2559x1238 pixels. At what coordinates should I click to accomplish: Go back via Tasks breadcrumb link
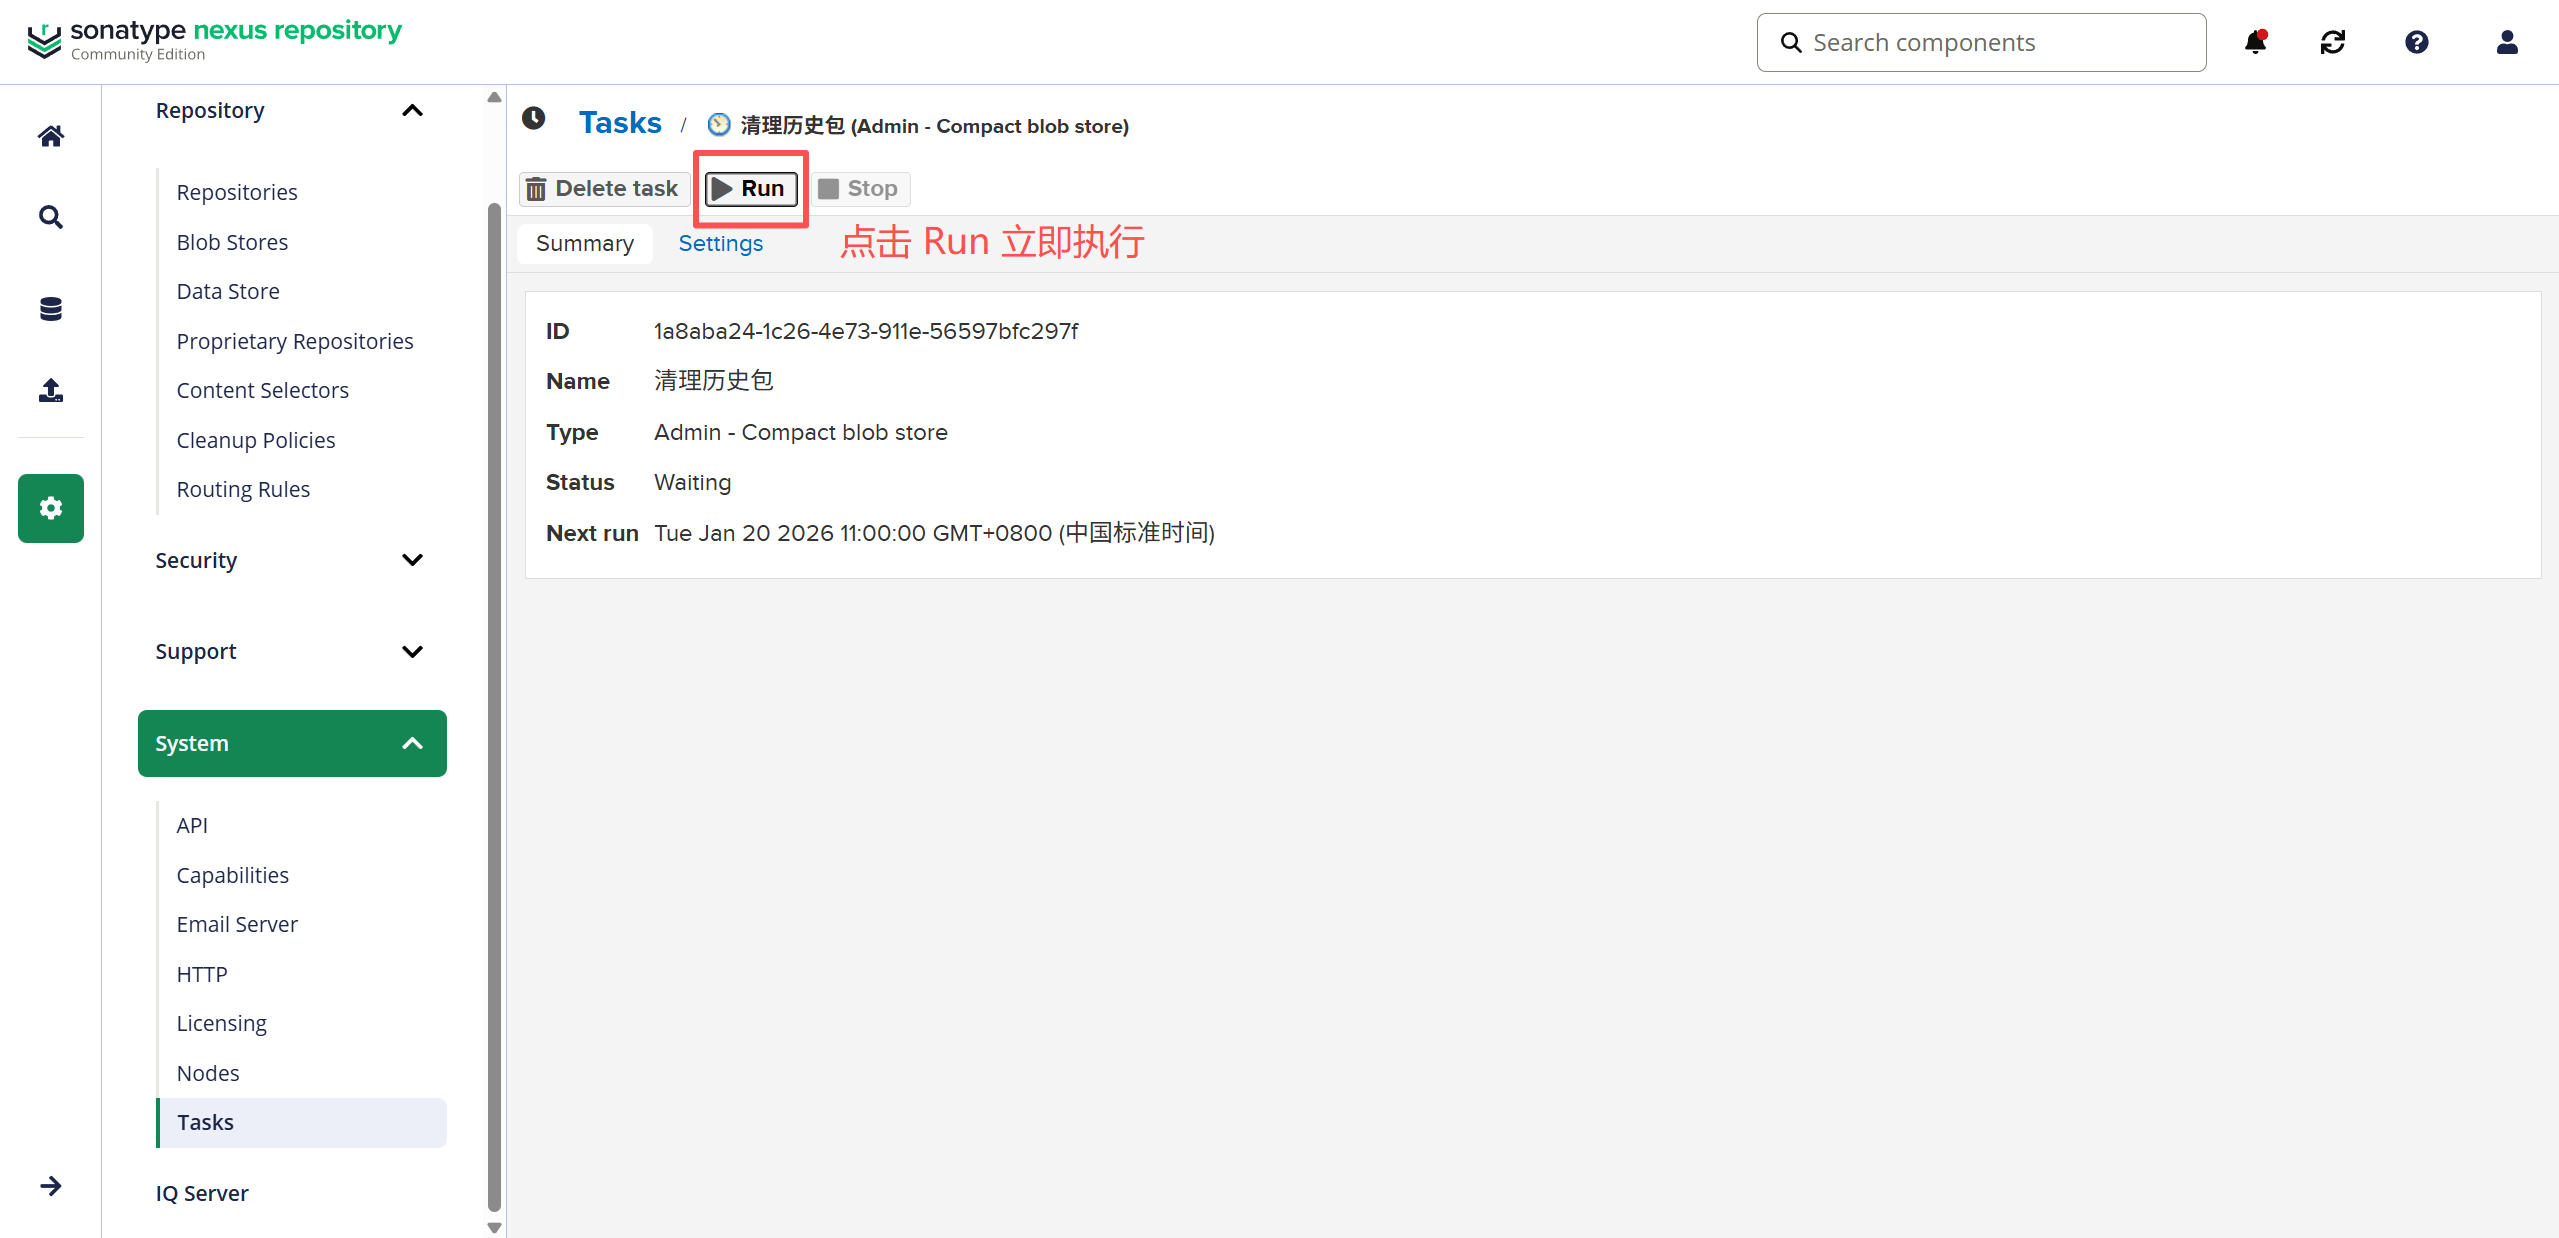click(x=620, y=123)
